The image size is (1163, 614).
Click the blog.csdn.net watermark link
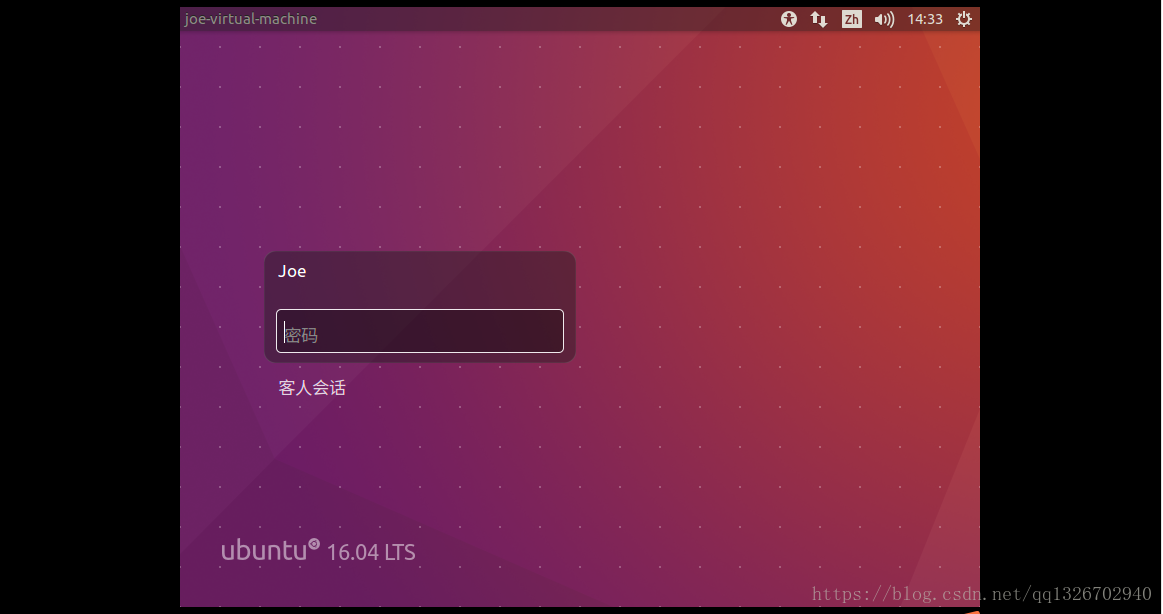point(981,595)
